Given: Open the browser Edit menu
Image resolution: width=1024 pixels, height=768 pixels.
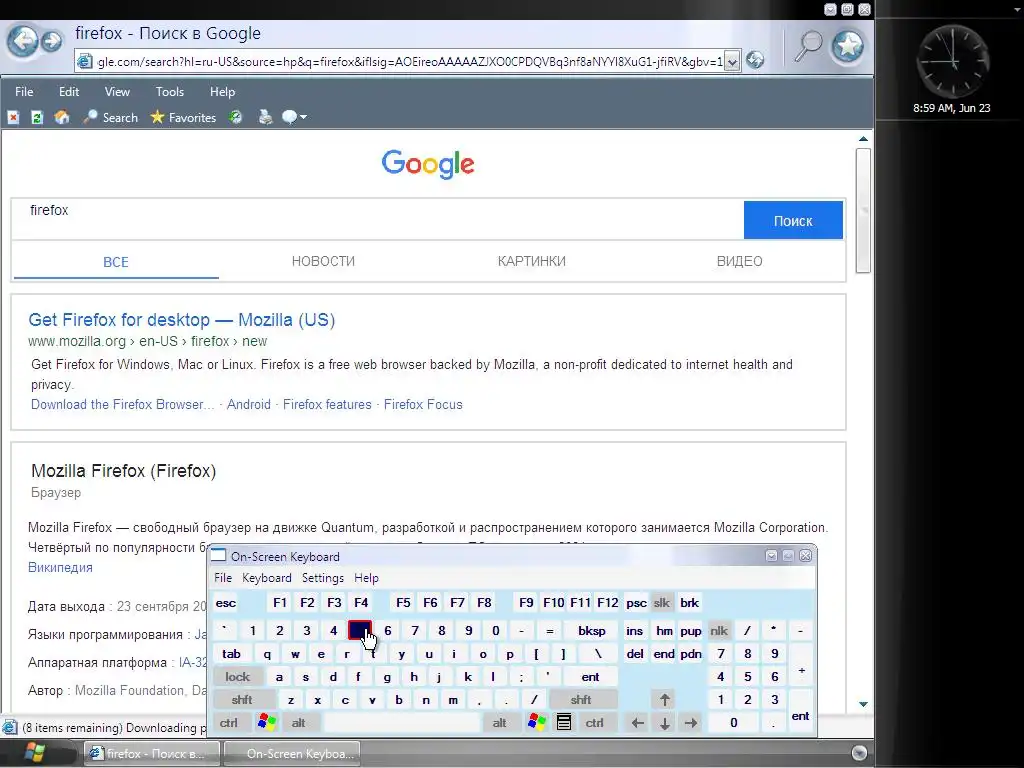Looking at the screenshot, I should tap(69, 92).
